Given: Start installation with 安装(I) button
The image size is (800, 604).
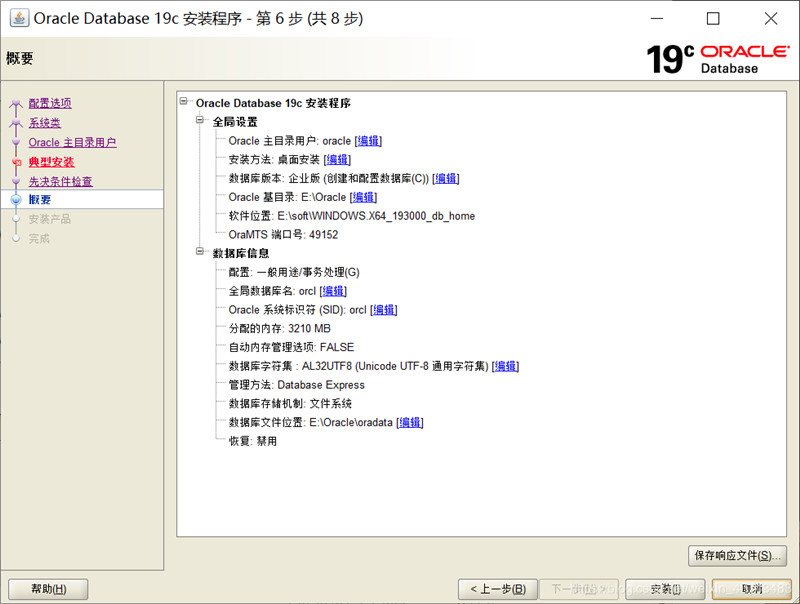Looking at the screenshot, I should click(665, 589).
